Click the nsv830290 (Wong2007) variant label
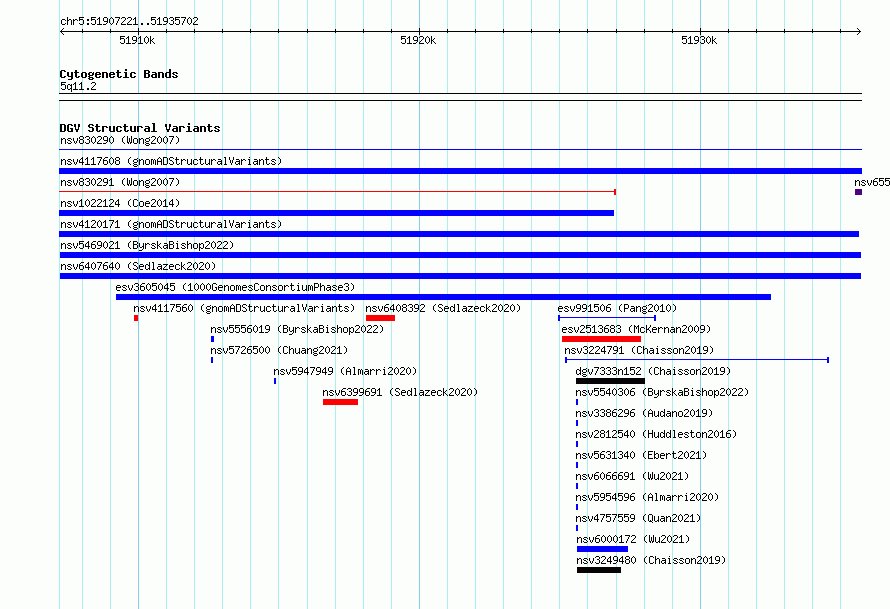The width and height of the screenshot is (890, 609). click(x=120, y=140)
